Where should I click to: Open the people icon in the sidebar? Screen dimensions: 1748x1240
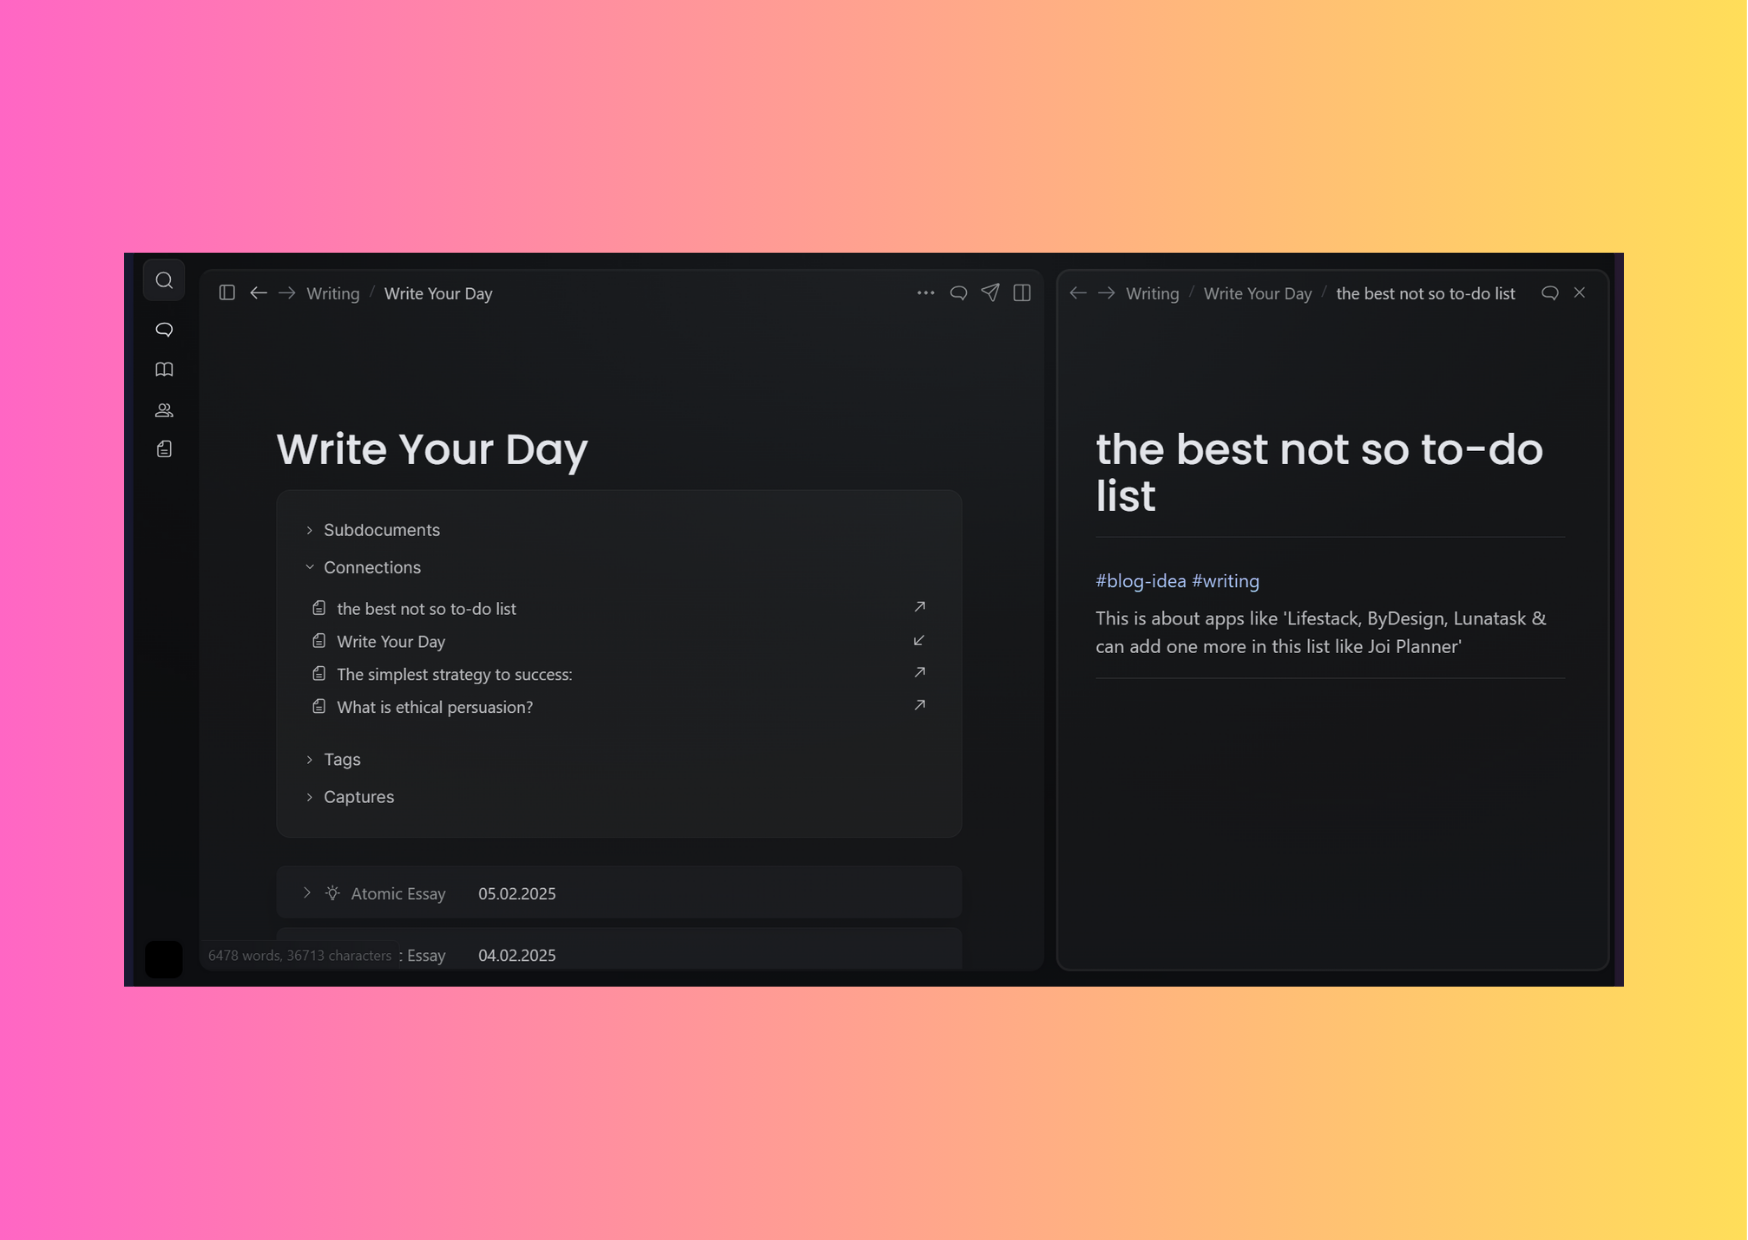pyautogui.click(x=164, y=410)
